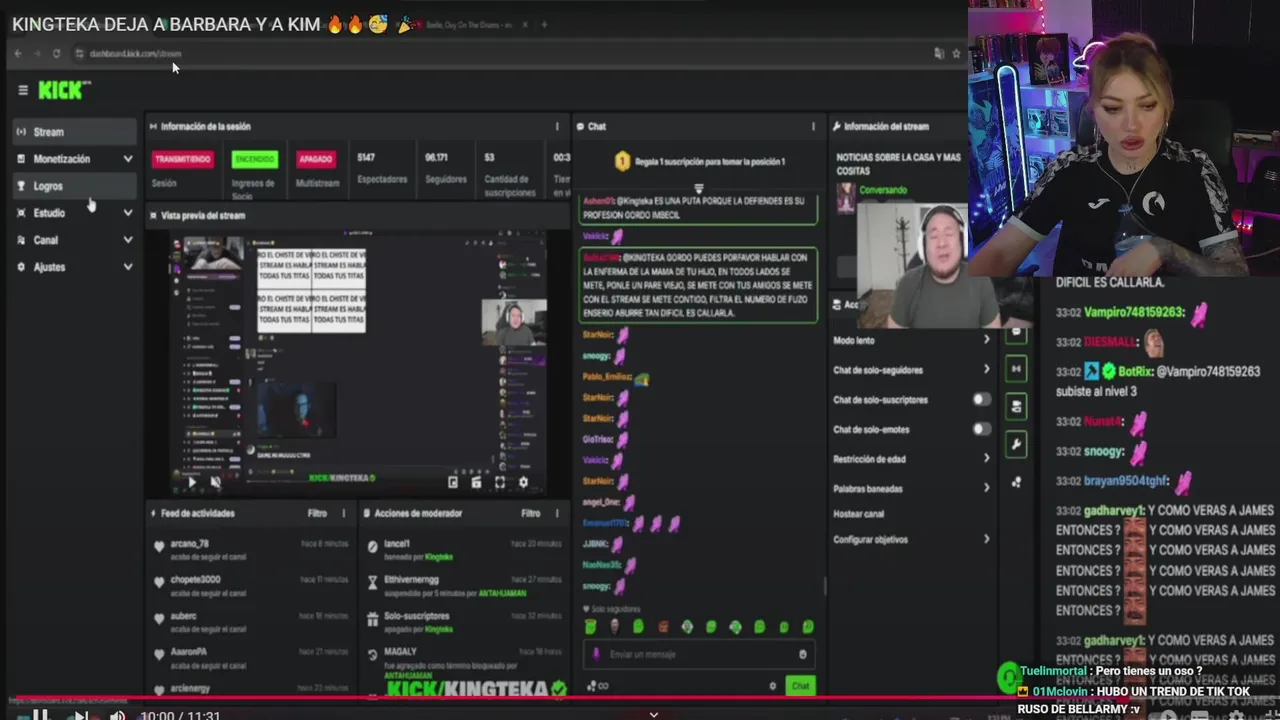Open Acciones de moderador options menu

point(557,513)
